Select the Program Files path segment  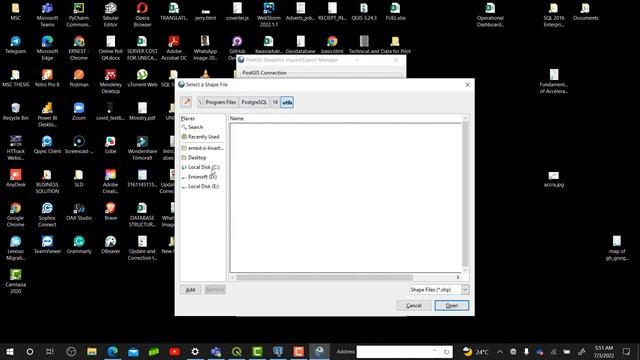tap(220, 102)
